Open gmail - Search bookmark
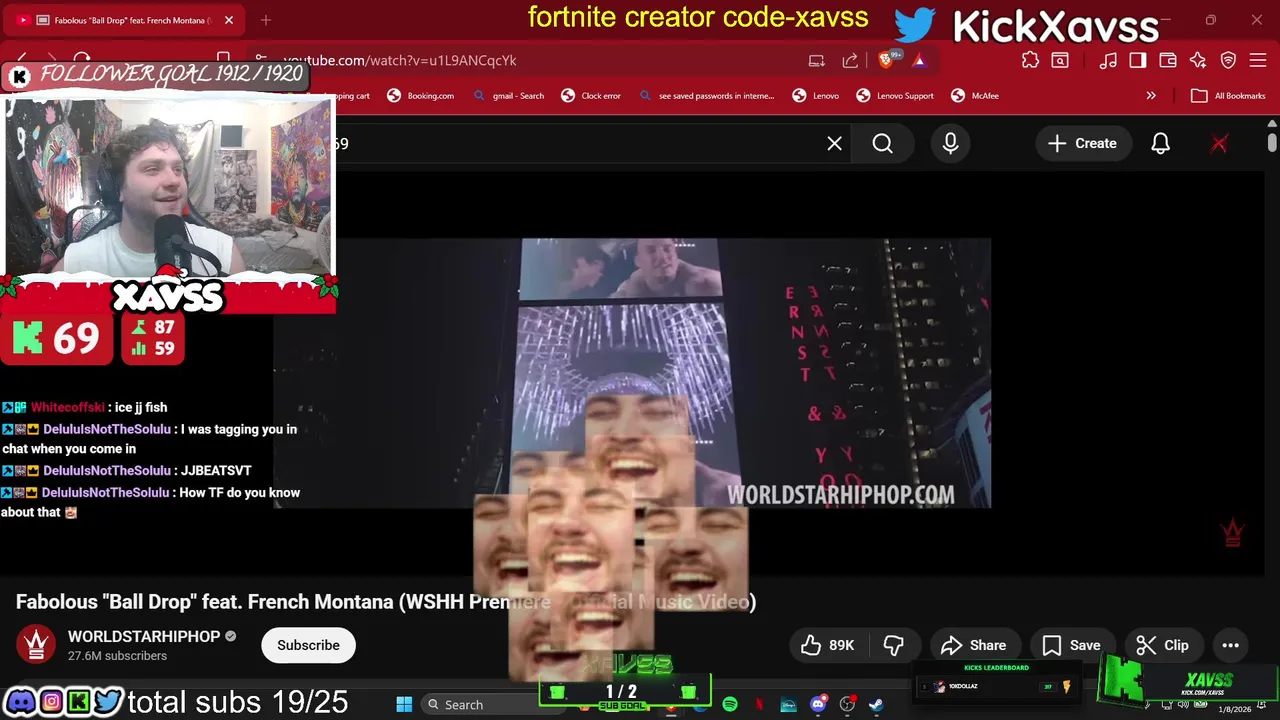The image size is (1280, 720). pyautogui.click(x=509, y=96)
